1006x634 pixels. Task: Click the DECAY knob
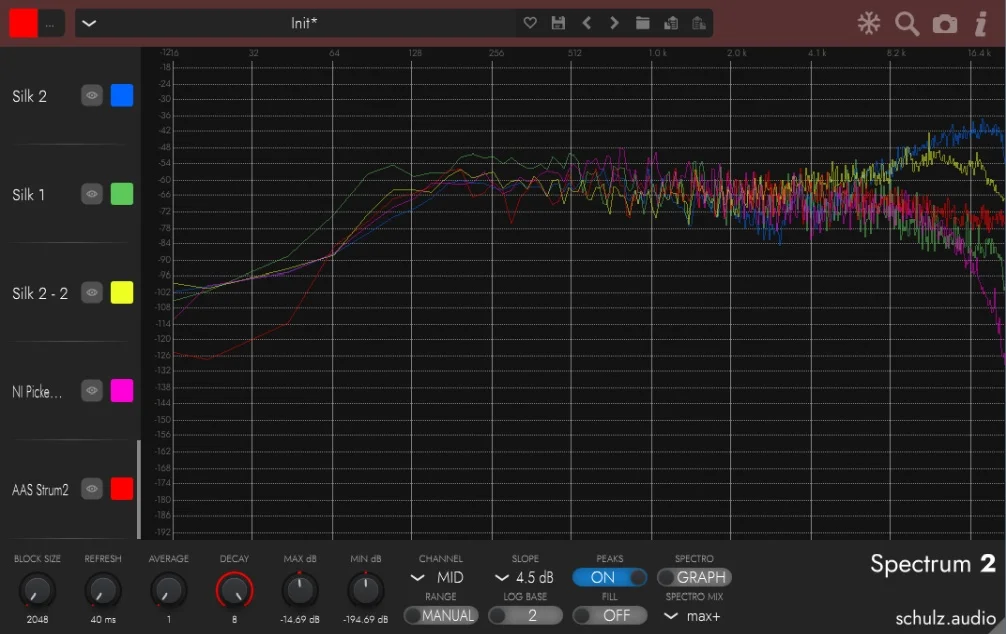coord(234,590)
